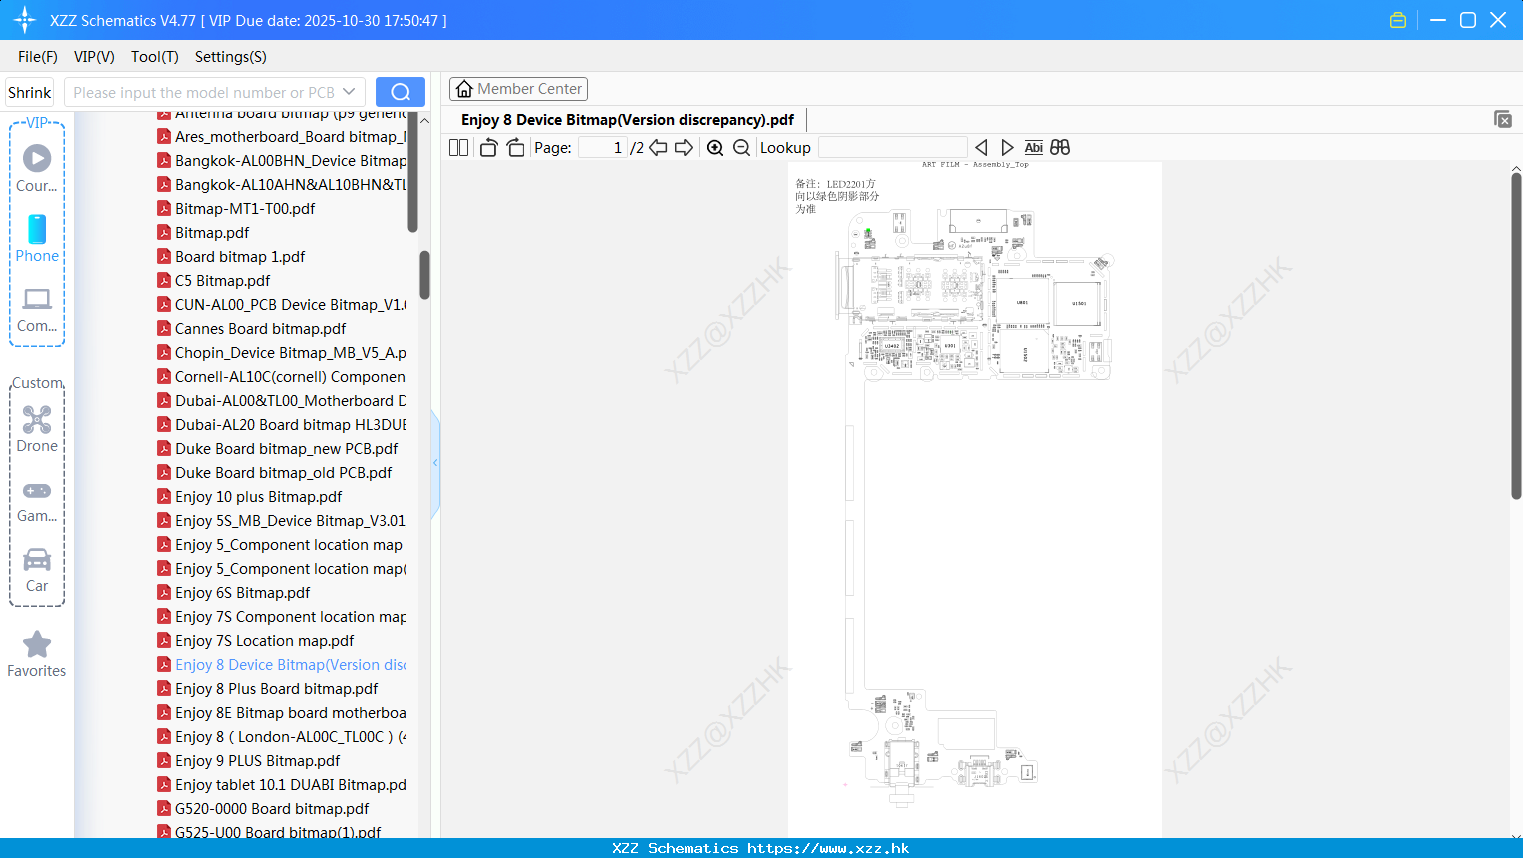Image resolution: width=1523 pixels, height=858 pixels.
Task: Open CUN-AL00_PCB Device Bitmap file
Action: click(281, 305)
